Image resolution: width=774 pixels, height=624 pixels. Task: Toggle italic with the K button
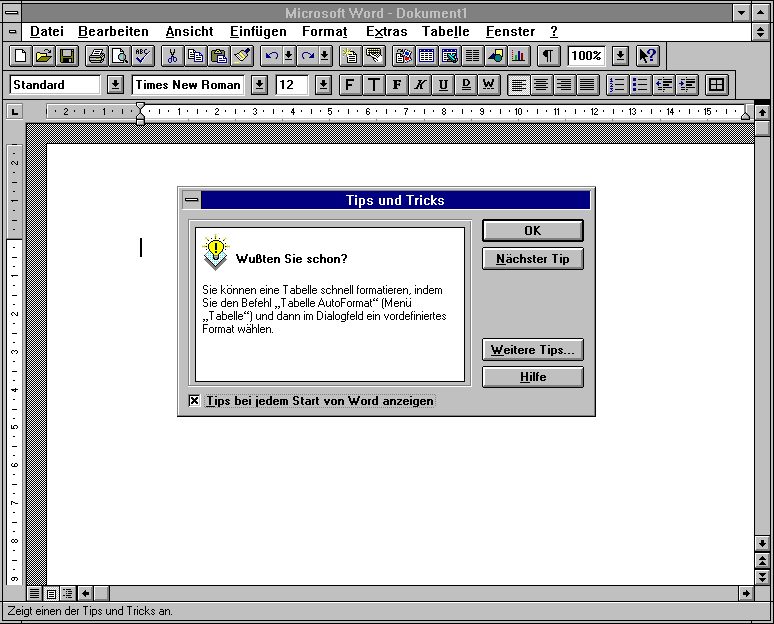[420, 85]
